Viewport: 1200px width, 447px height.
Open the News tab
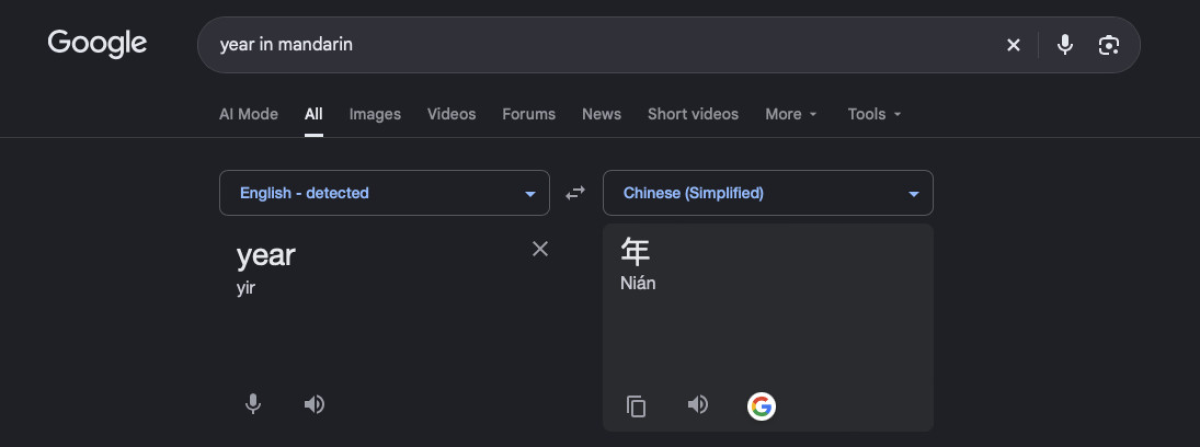pos(602,114)
